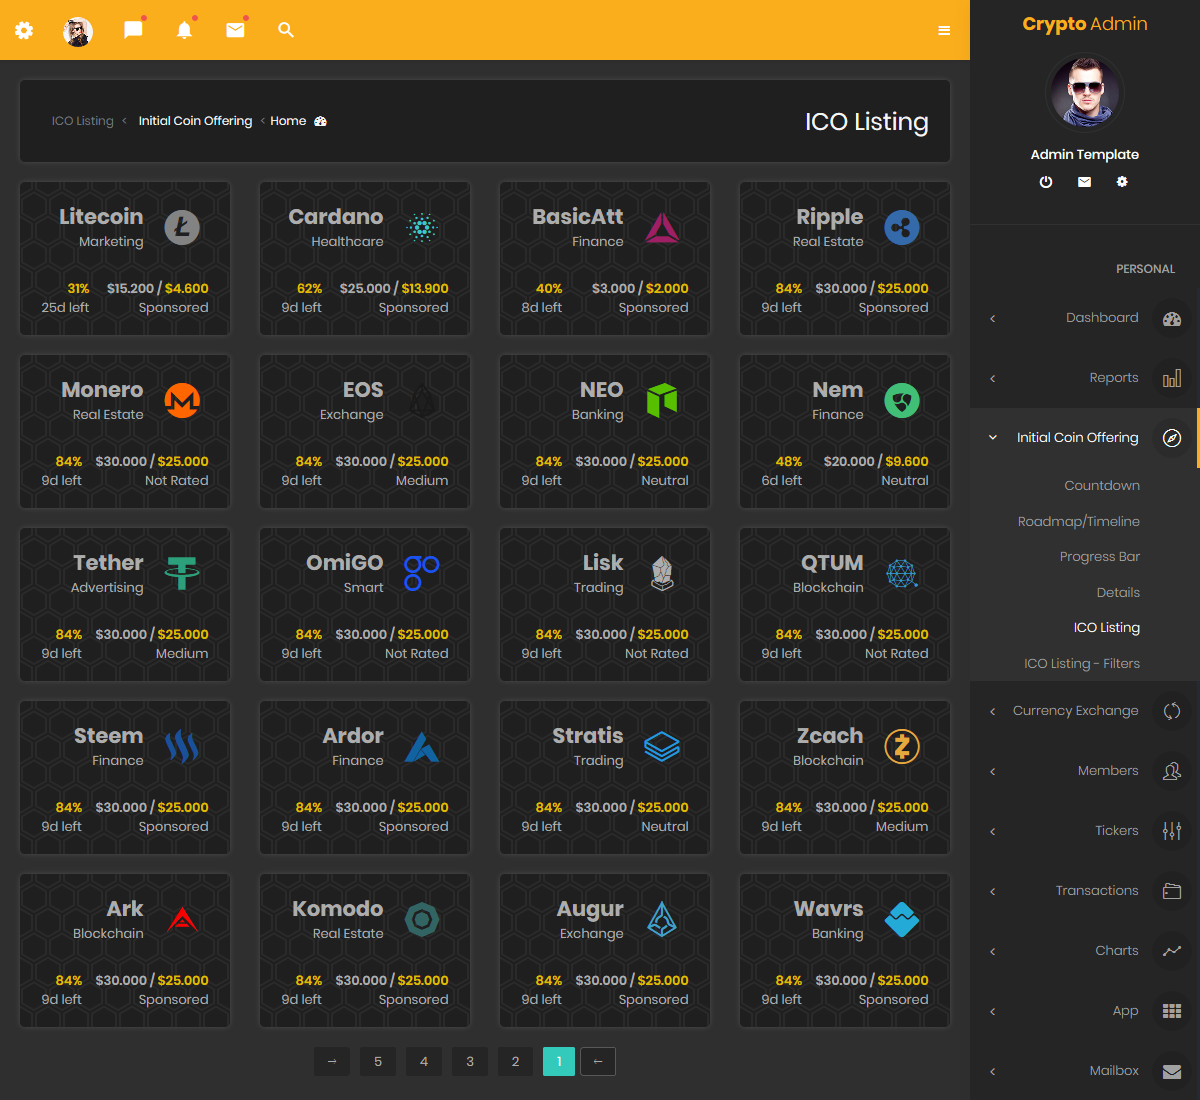Click the power logout icon under Admin Template
Image resolution: width=1200 pixels, height=1100 pixels.
click(x=1046, y=182)
